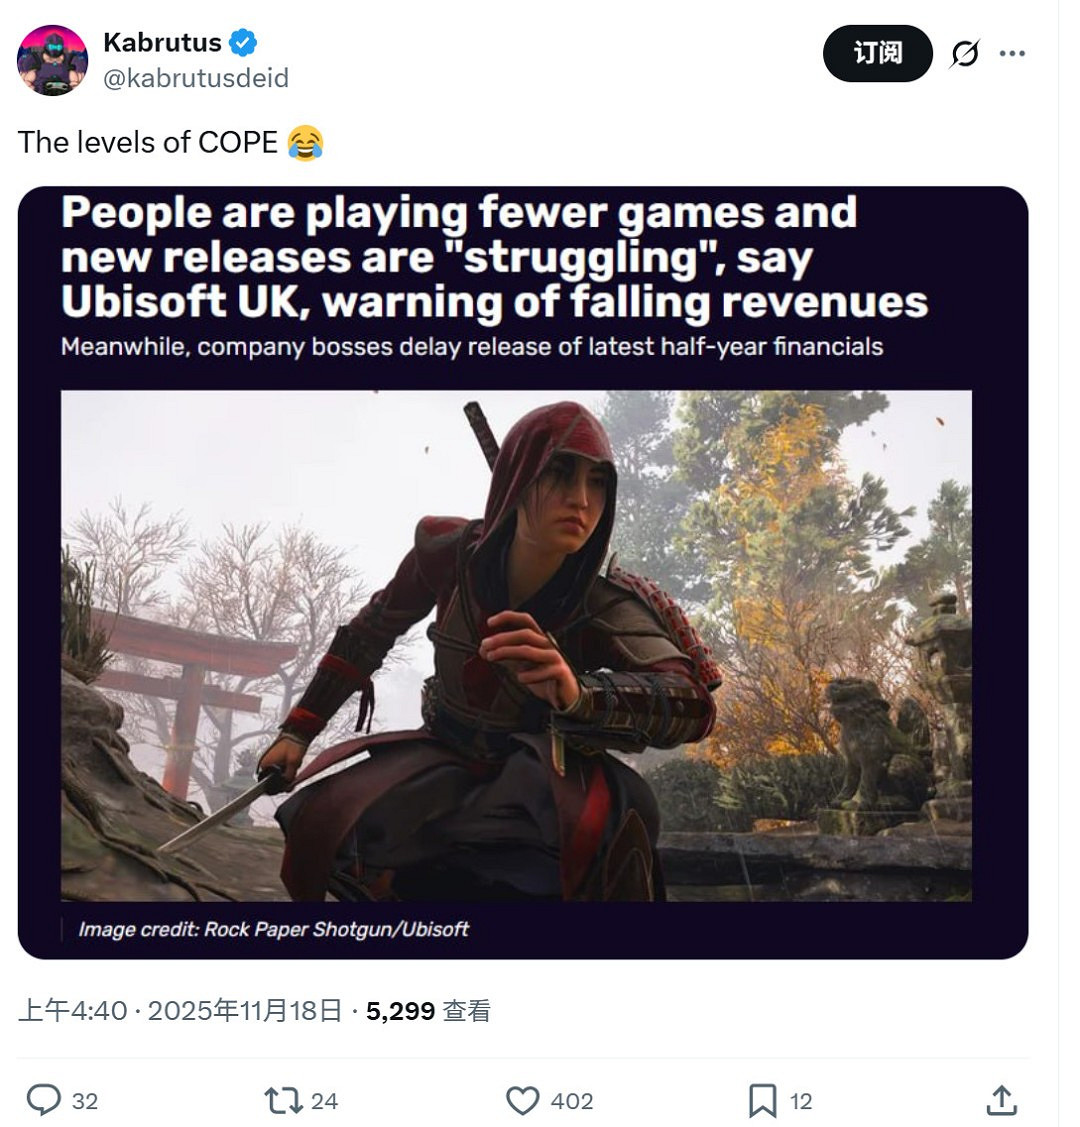Open Kabrutus's profile via the username
The width and height of the screenshot is (1080, 1127).
pyautogui.click(x=162, y=42)
